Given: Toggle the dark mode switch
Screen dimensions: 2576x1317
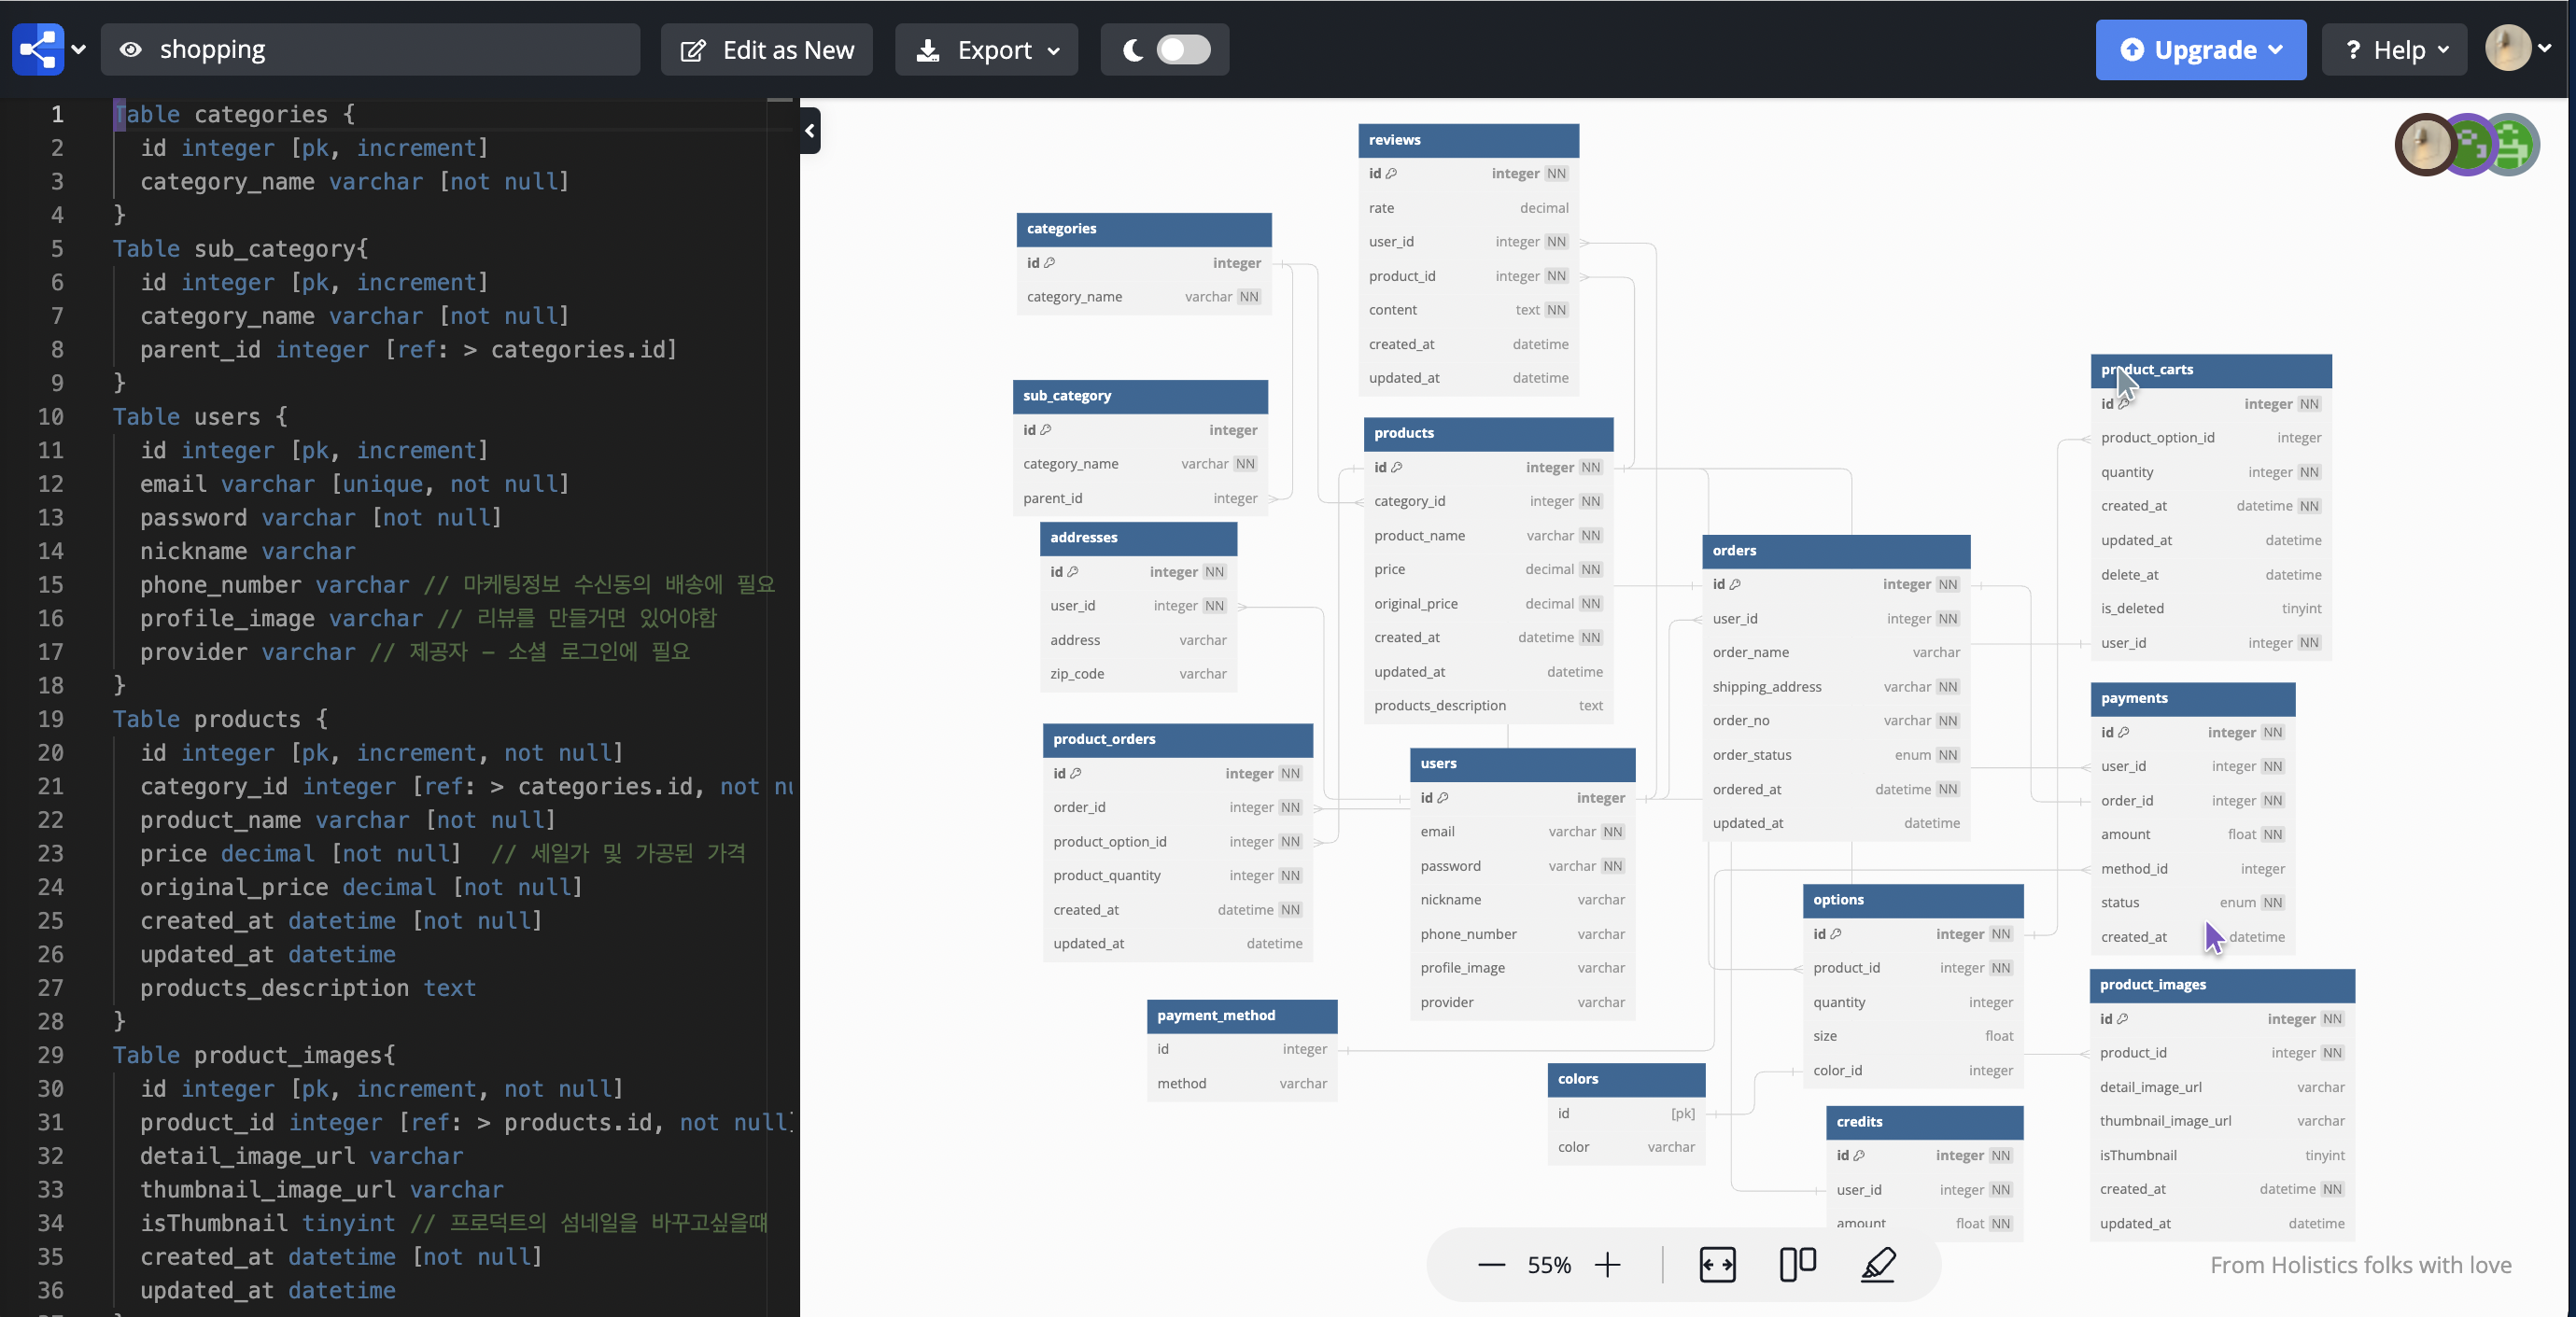Looking at the screenshot, I should (1183, 50).
